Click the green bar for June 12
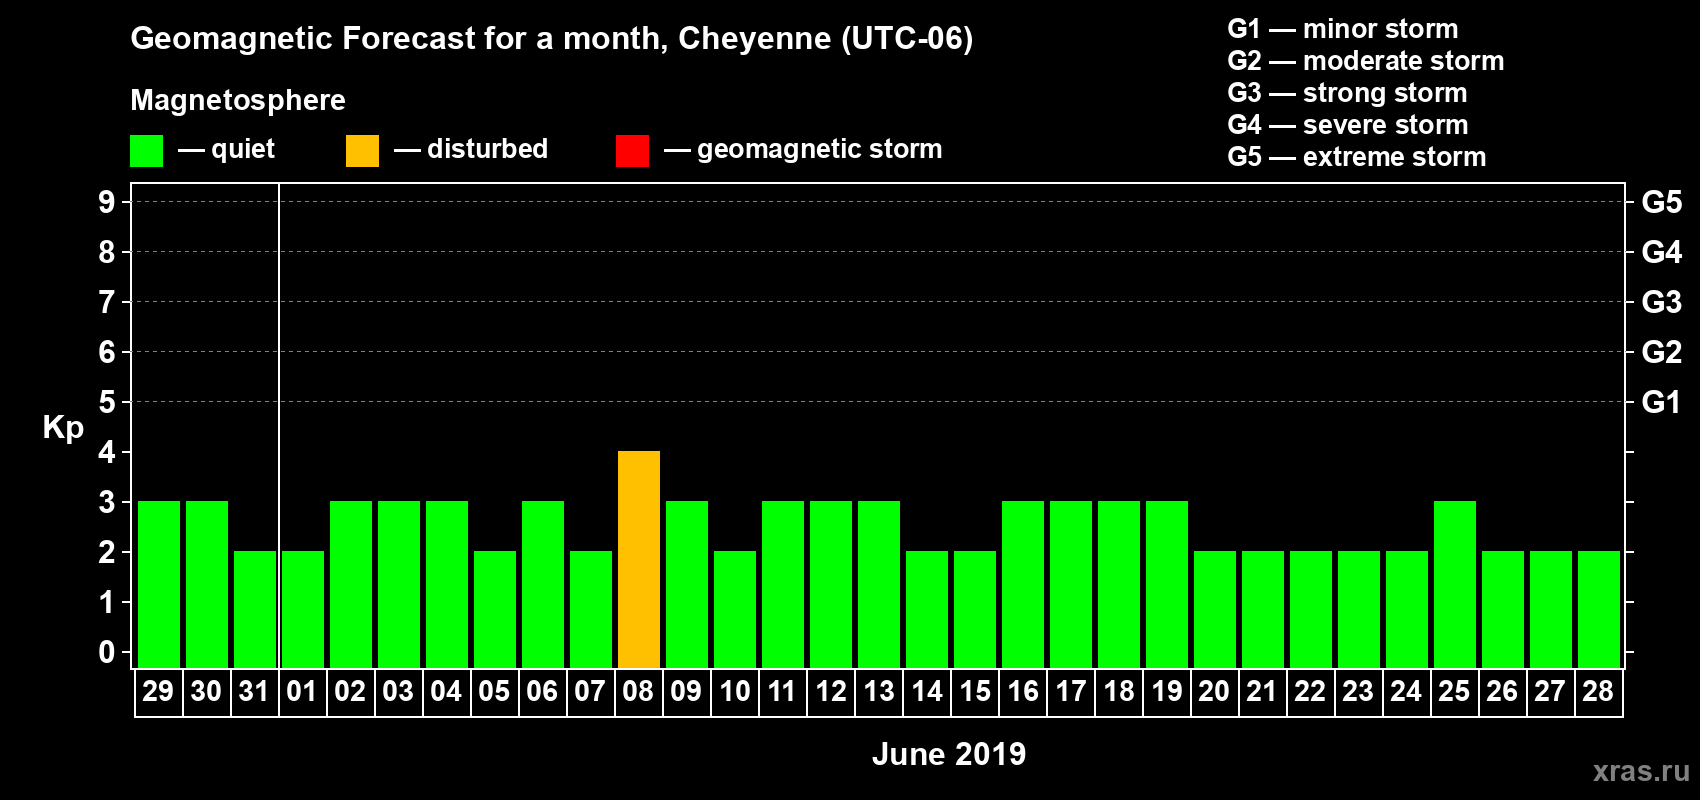This screenshot has height=800, width=1700. pyautogui.click(x=830, y=585)
